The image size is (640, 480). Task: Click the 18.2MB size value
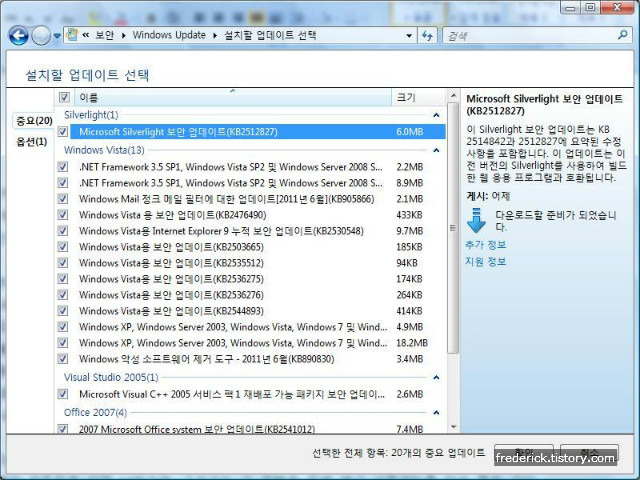point(412,343)
